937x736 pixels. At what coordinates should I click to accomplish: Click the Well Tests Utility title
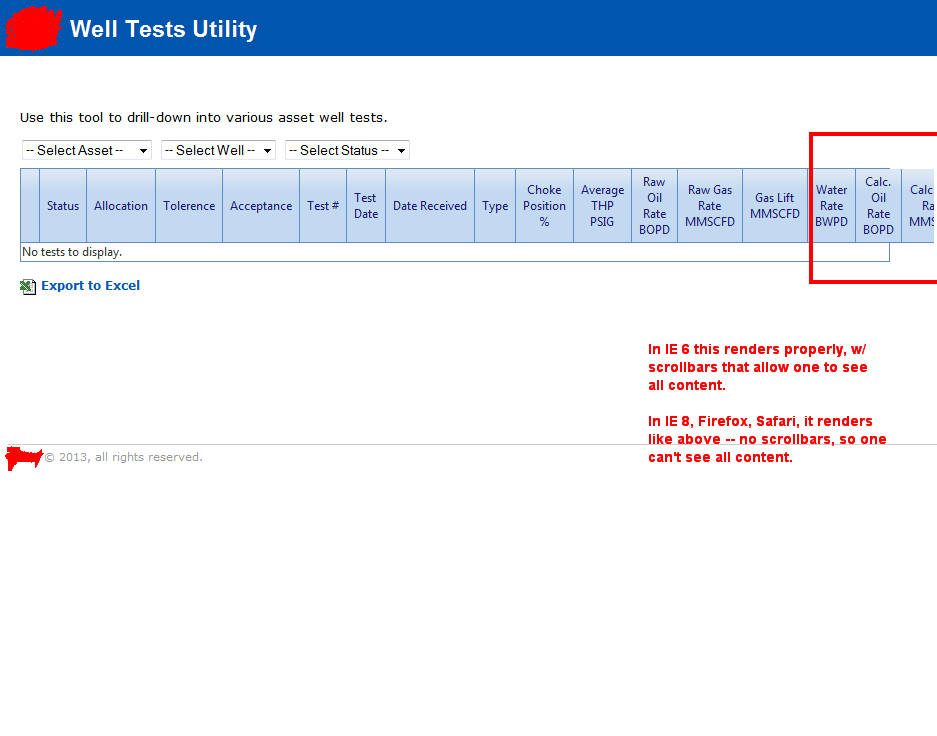pos(163,29)
